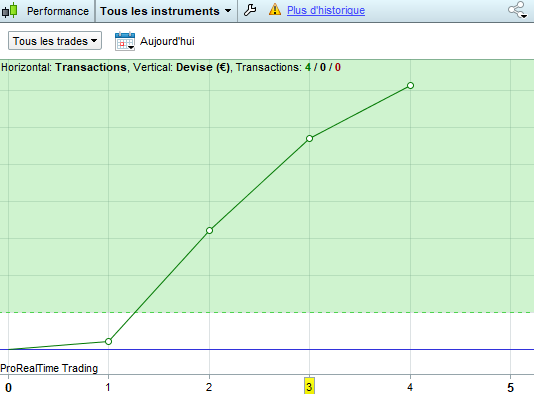Select the data point at transaction 1
The width and height of the screenshot is (534, 394).
[108, 341]
